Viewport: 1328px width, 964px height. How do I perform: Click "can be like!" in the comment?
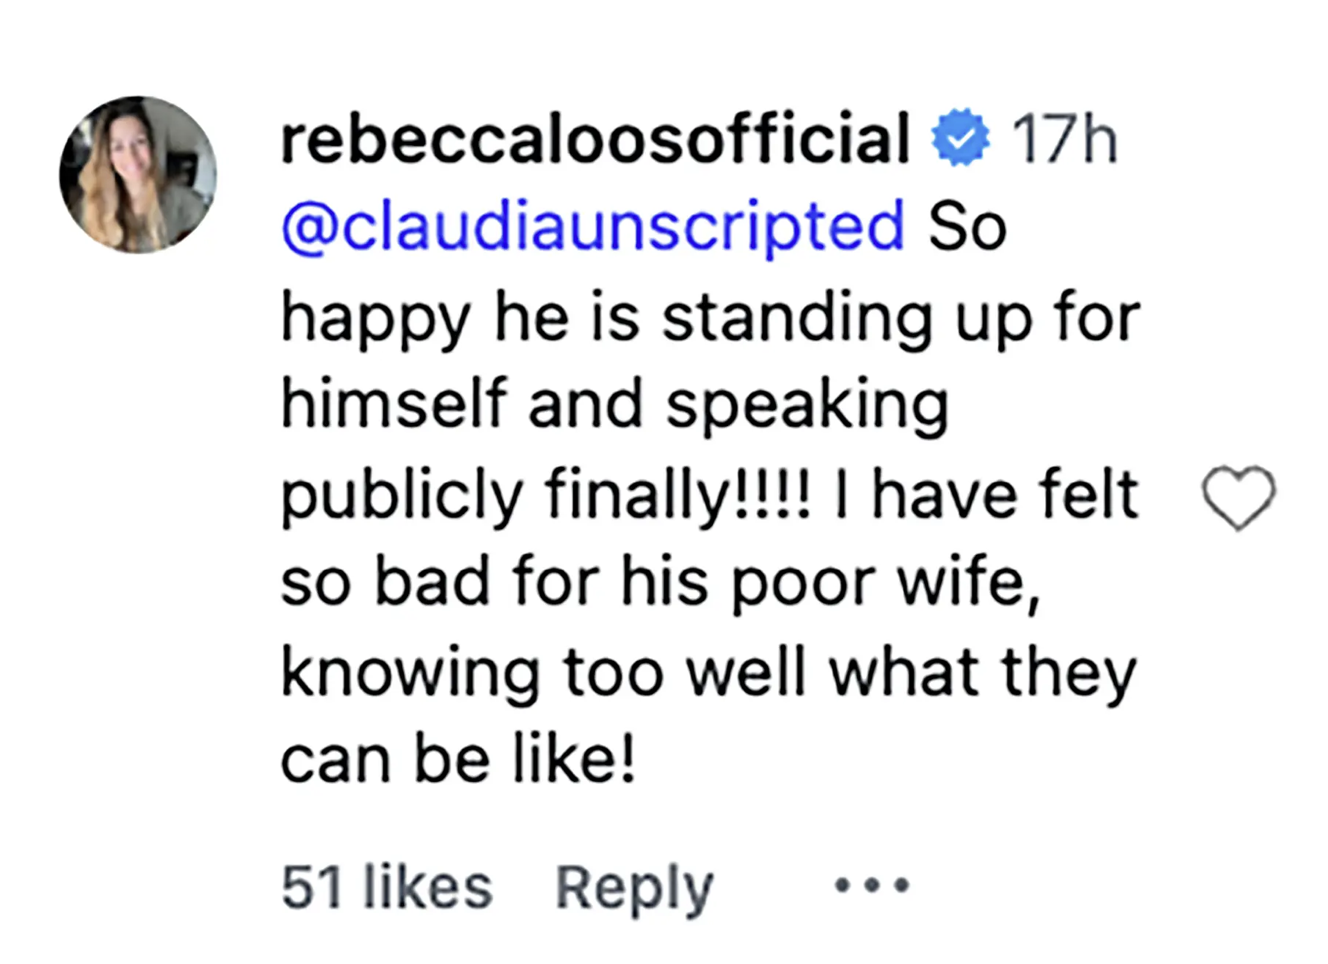coord(457,759)
